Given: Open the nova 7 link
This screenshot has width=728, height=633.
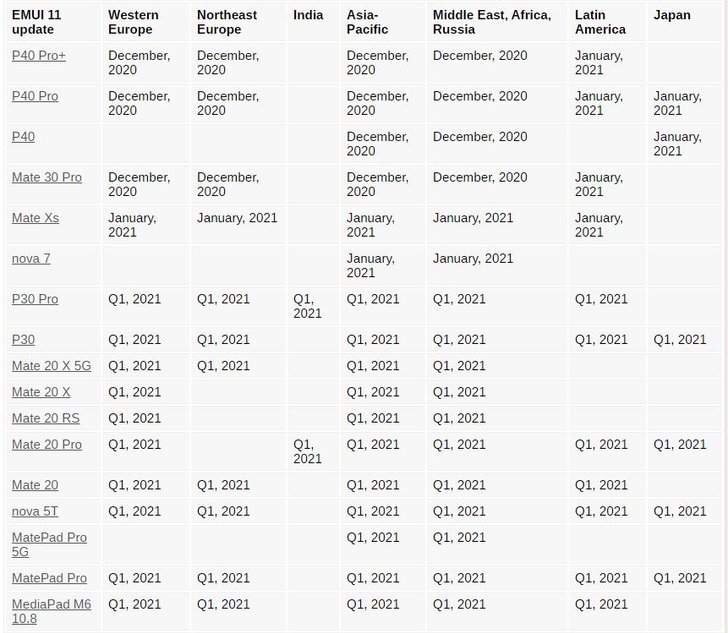Looking at the screenshot, I should tap(31, 258).
